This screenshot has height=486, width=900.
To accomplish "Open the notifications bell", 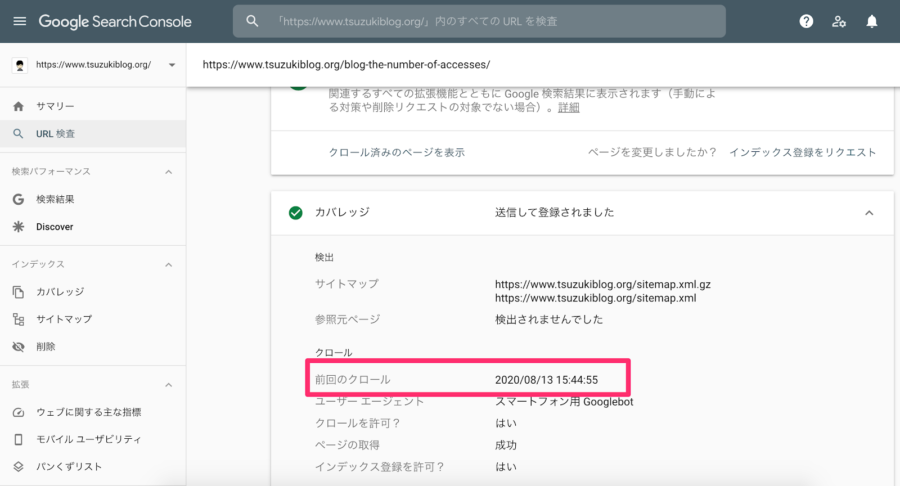I will coord(872,22).
